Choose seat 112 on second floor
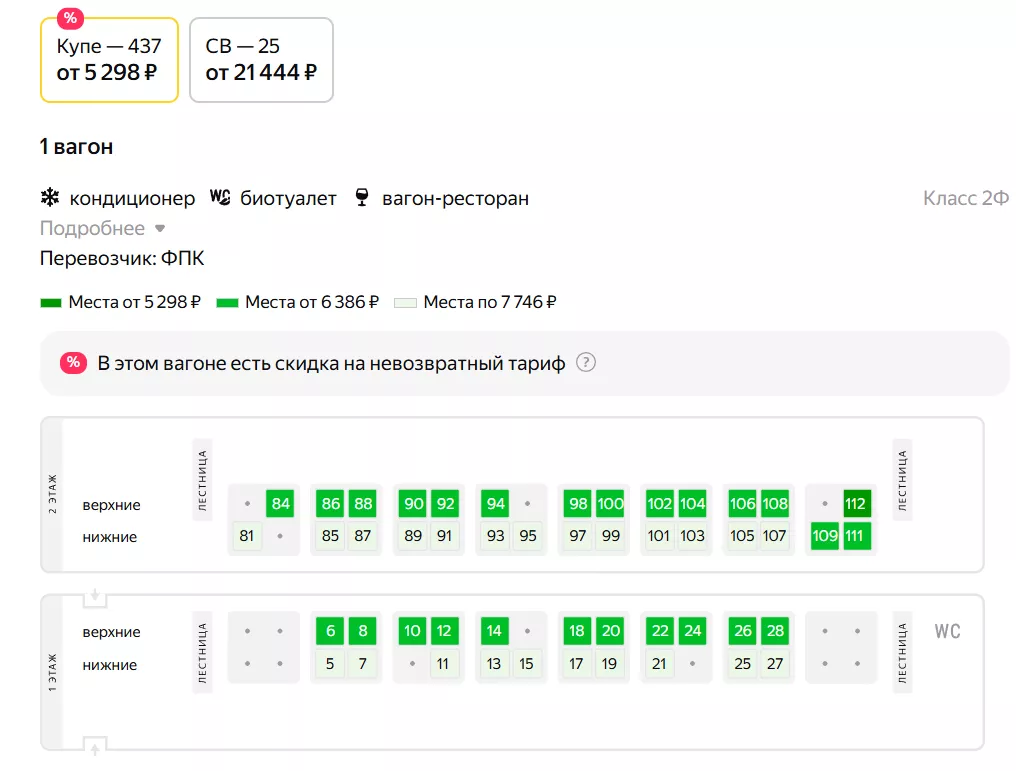 [x=856, y=504]
